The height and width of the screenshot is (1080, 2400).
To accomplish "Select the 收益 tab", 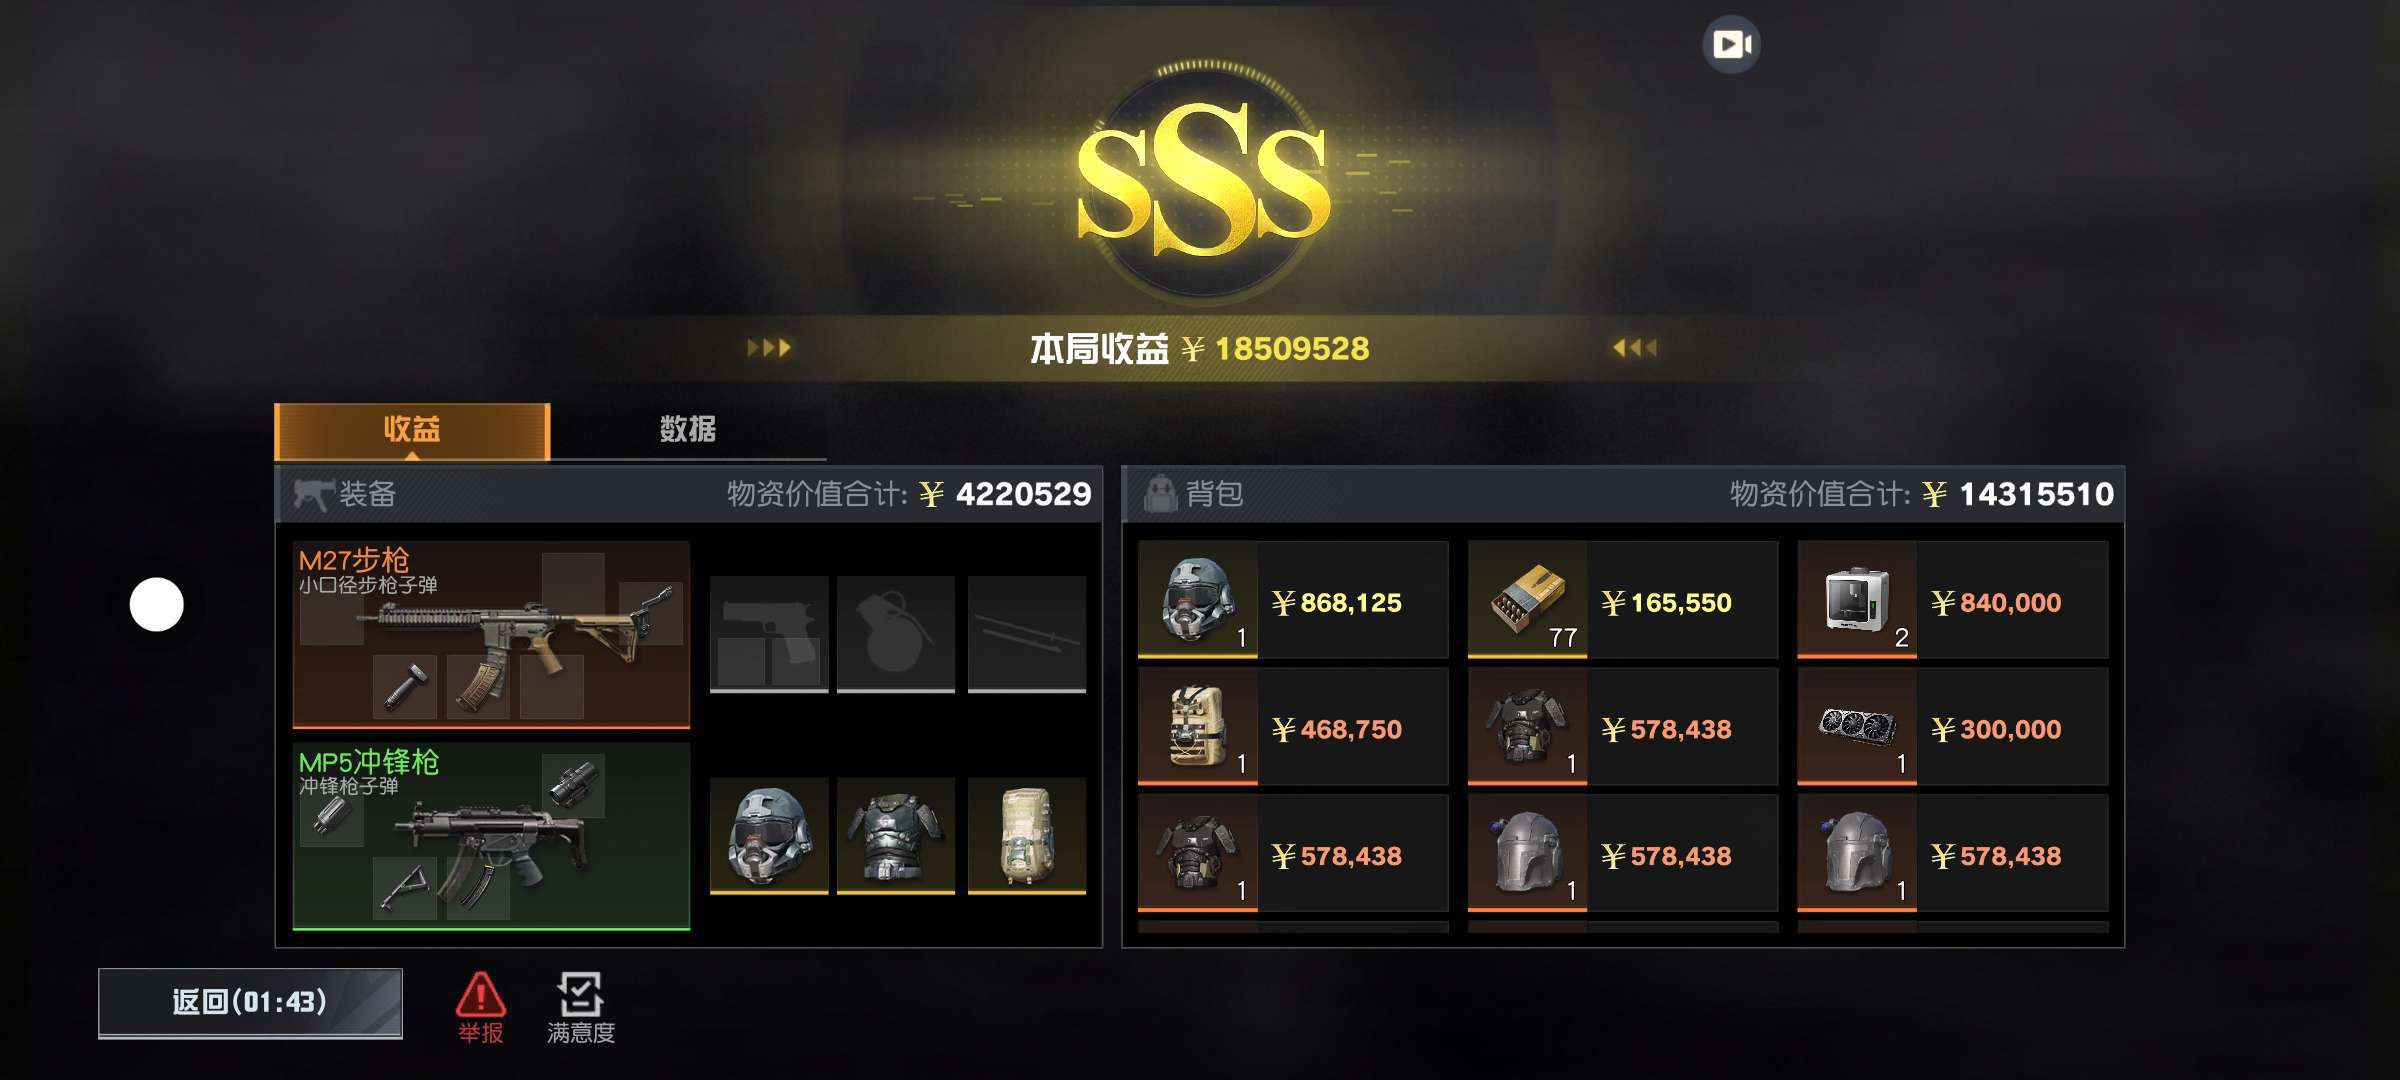I will [412, 430].
